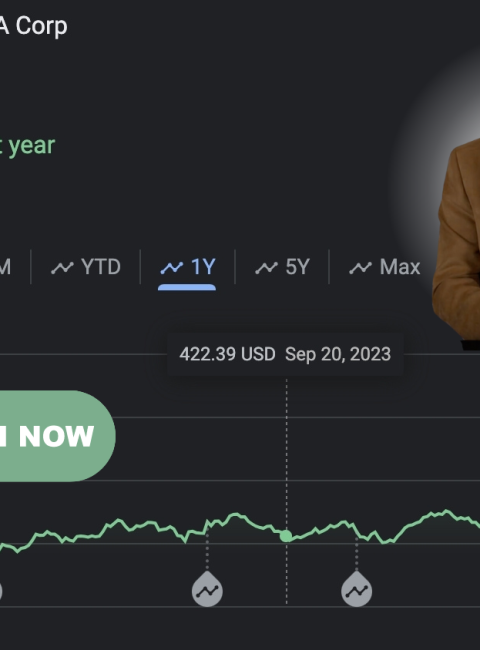480x650 pixels.
Task: Click the blue chart line icon beside 1Y
Action: pos(172,268)
